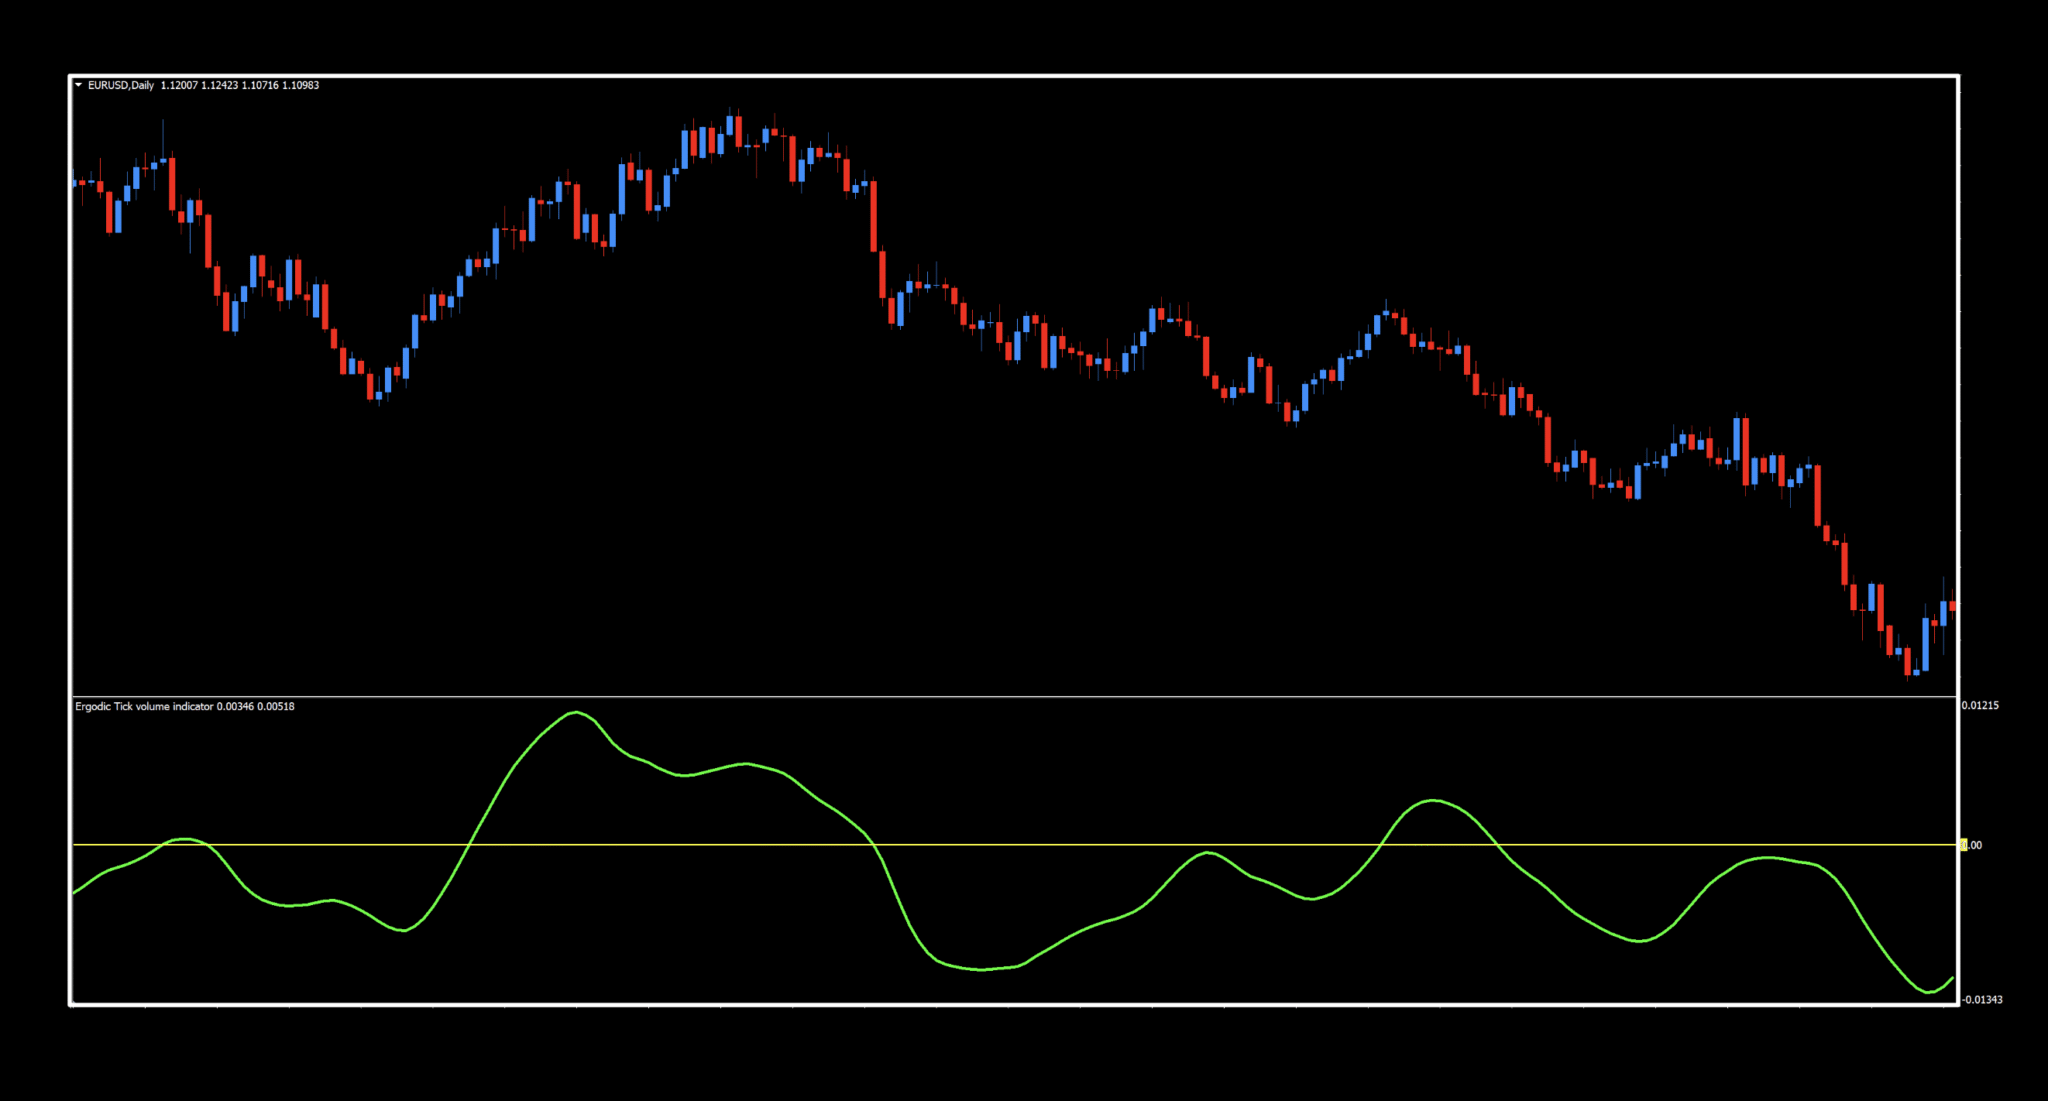Select the green Ergodic indicator curve
Viewport: 2048px width, 1101px height.
tap(575, 714)
